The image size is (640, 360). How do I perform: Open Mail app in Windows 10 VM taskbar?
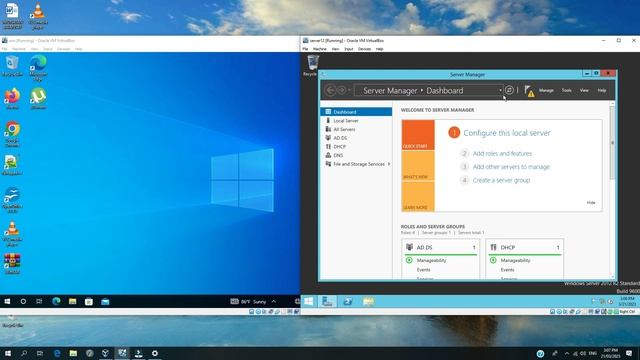pos(105,302)
